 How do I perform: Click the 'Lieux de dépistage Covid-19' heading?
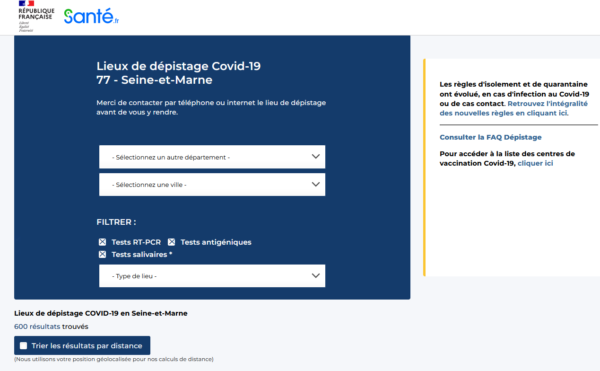178,66
